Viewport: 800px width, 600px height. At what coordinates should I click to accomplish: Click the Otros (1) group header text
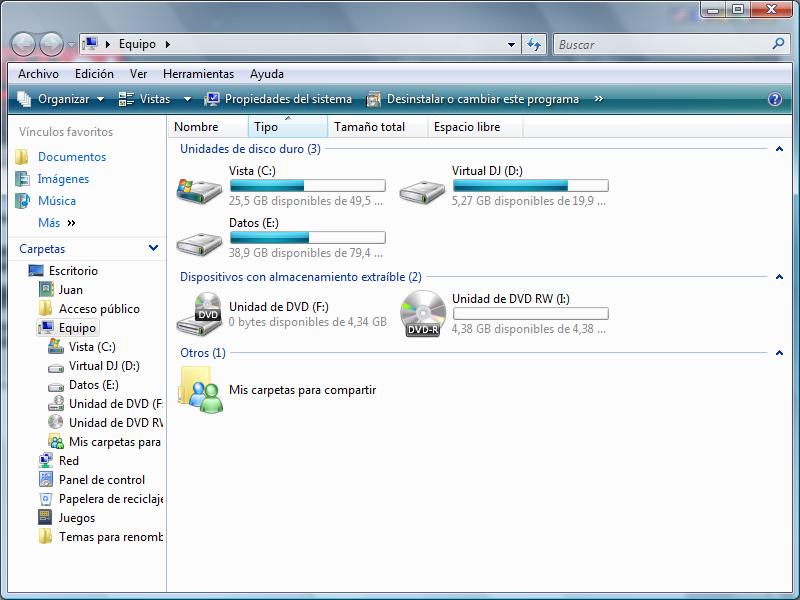pos(203,353)
